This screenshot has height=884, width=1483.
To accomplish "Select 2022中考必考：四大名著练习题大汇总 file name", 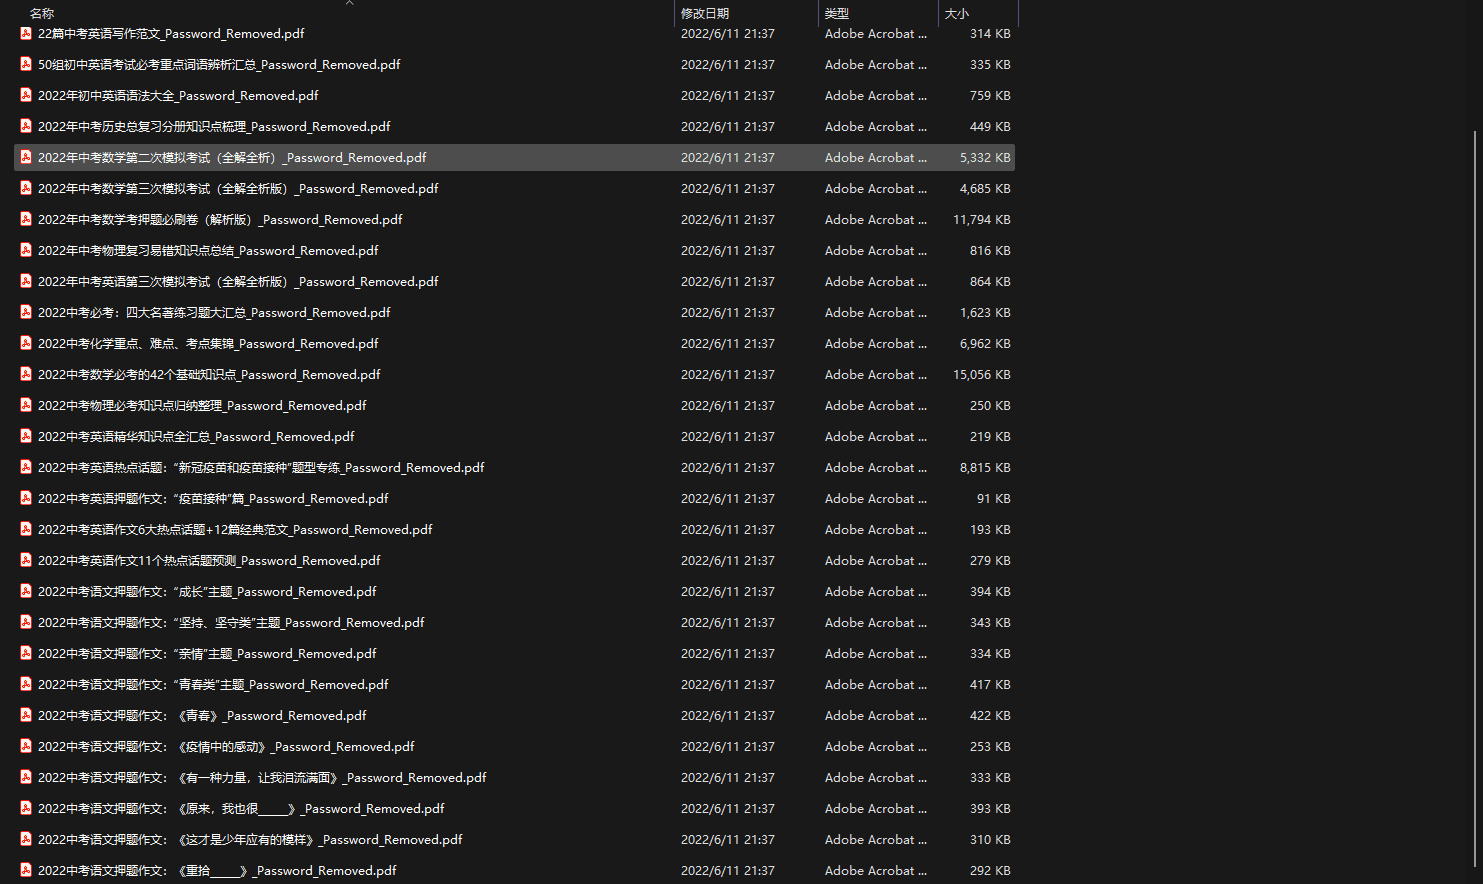I will coord(214,313).
